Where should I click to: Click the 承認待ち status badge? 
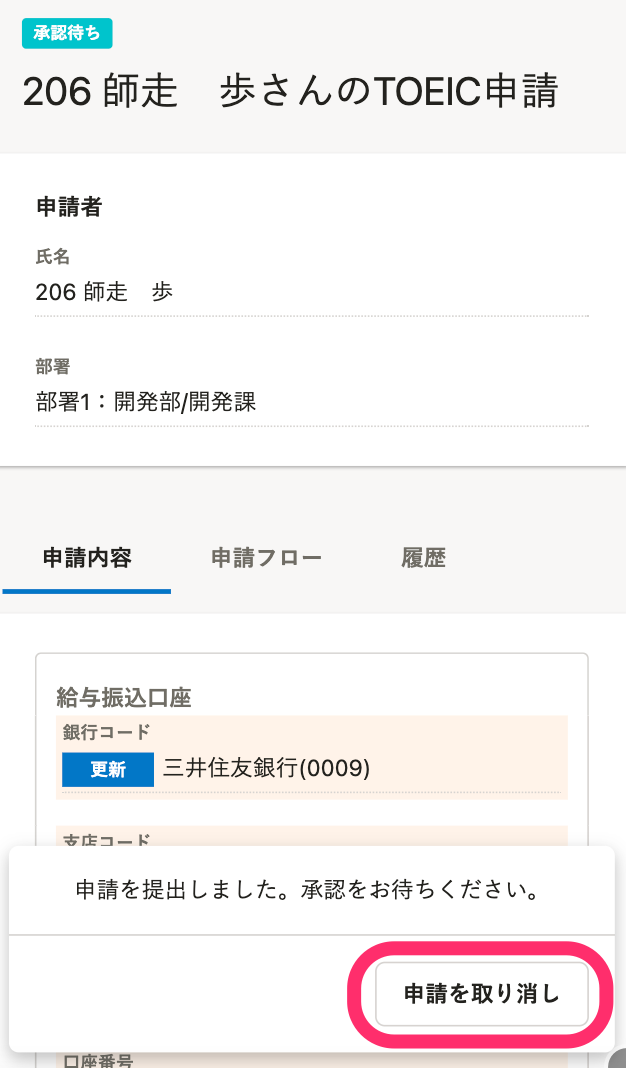(67, 33)
